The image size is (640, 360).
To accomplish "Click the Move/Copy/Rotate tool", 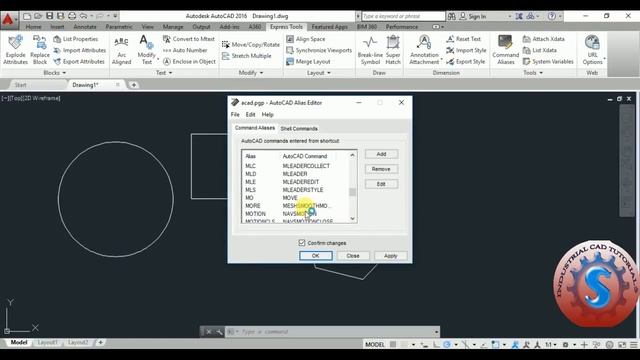I will [x=251, y=44].
